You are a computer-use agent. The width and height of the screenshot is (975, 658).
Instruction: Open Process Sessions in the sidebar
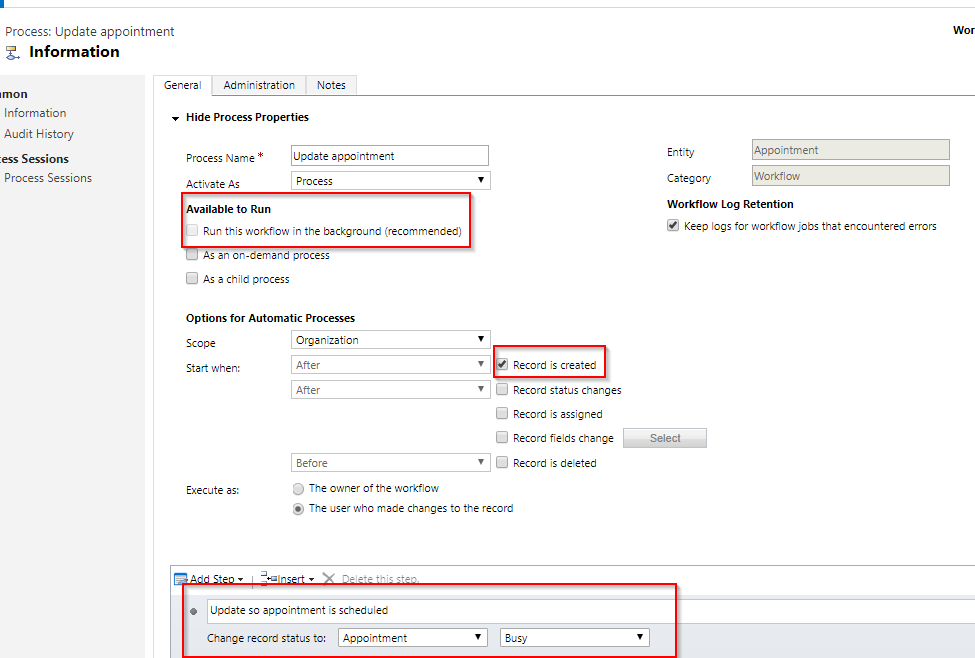[x=48, y=178]
